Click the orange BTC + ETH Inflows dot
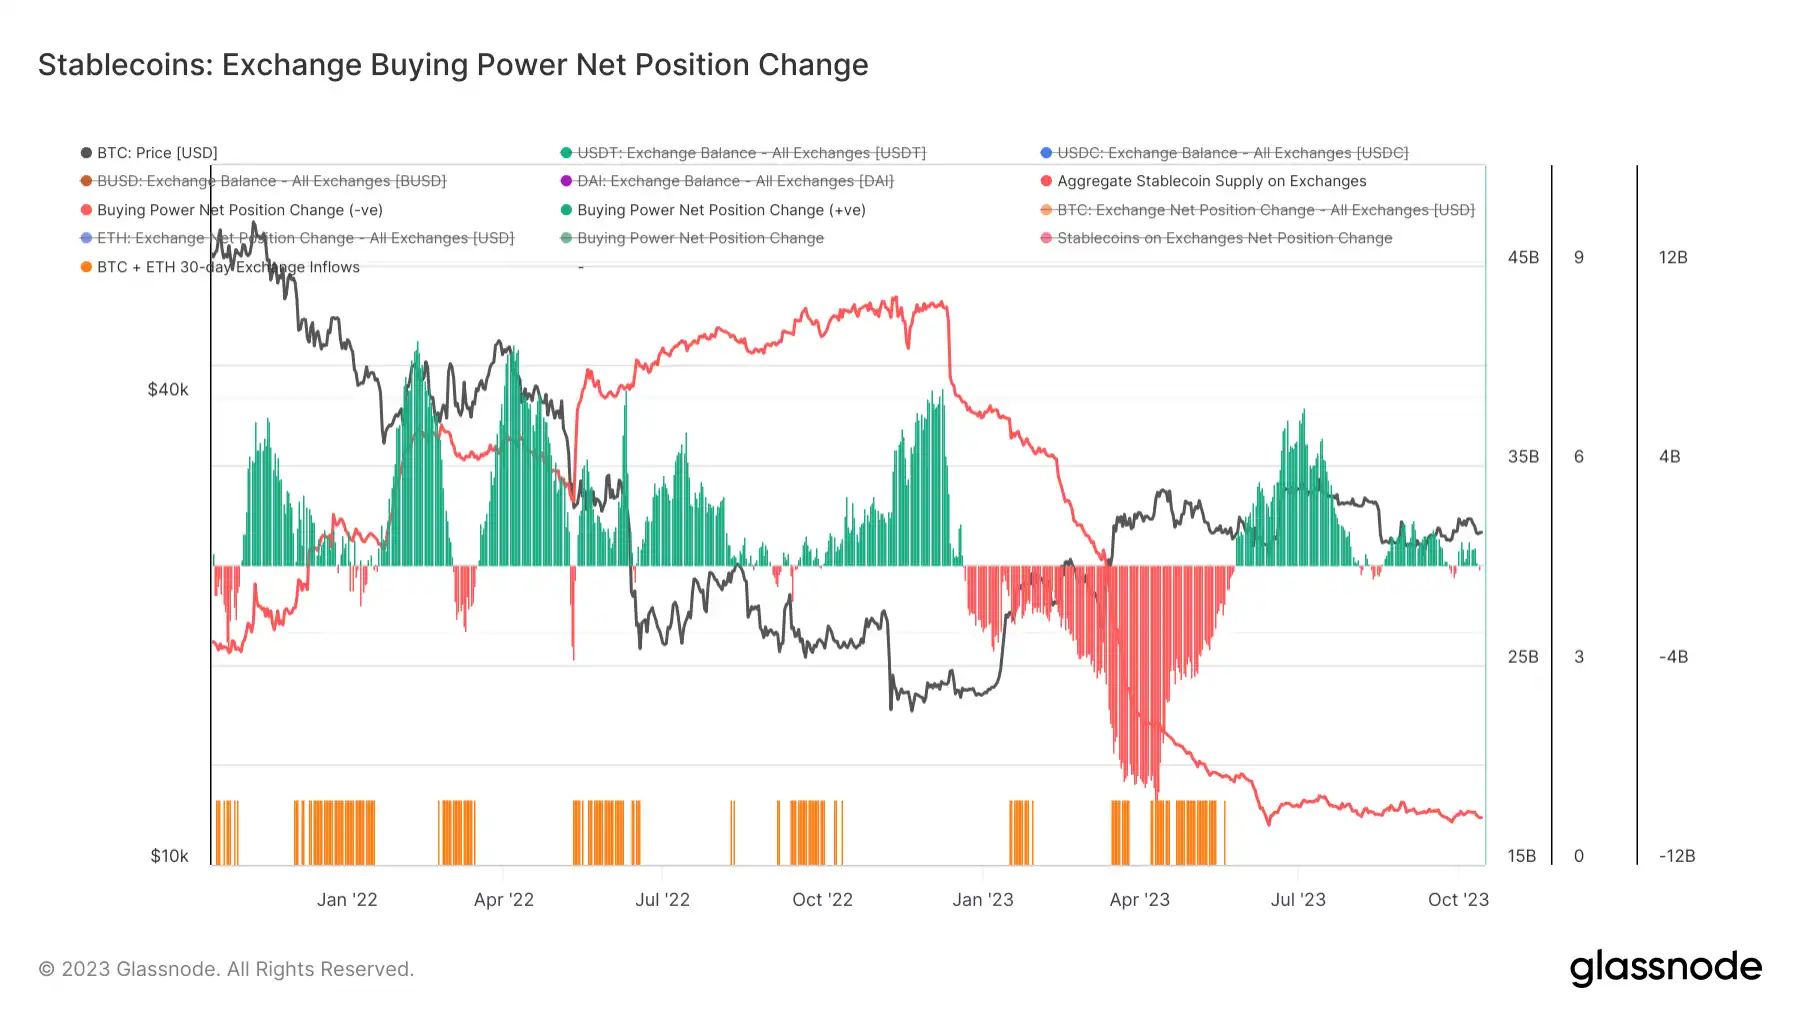 pyautogui.click(x=86, y=267)
